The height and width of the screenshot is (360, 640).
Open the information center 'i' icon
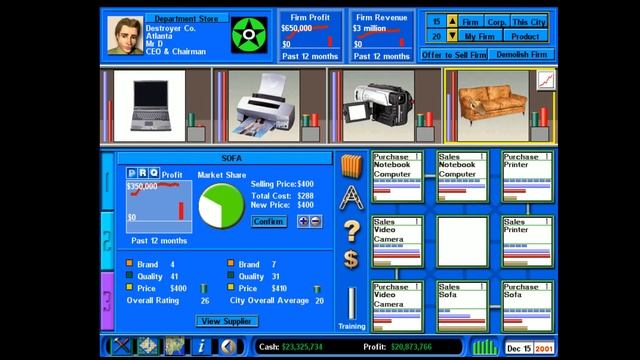click(x=201, y=347)
